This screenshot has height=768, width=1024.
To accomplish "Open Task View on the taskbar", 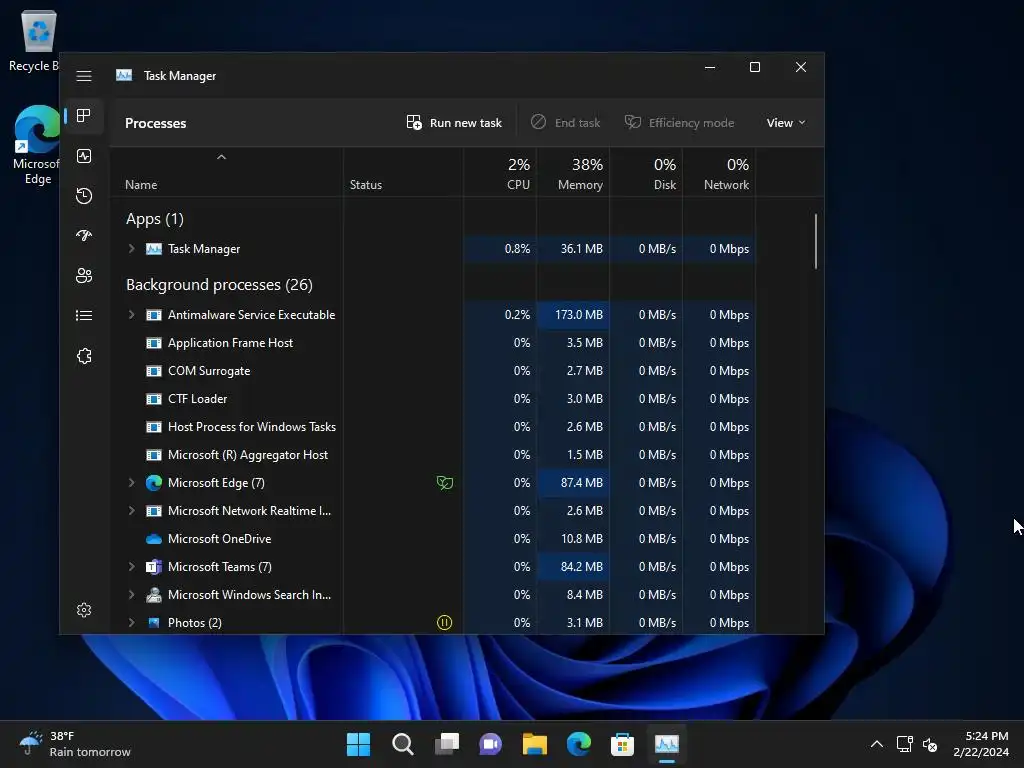I will coord(447,744).
